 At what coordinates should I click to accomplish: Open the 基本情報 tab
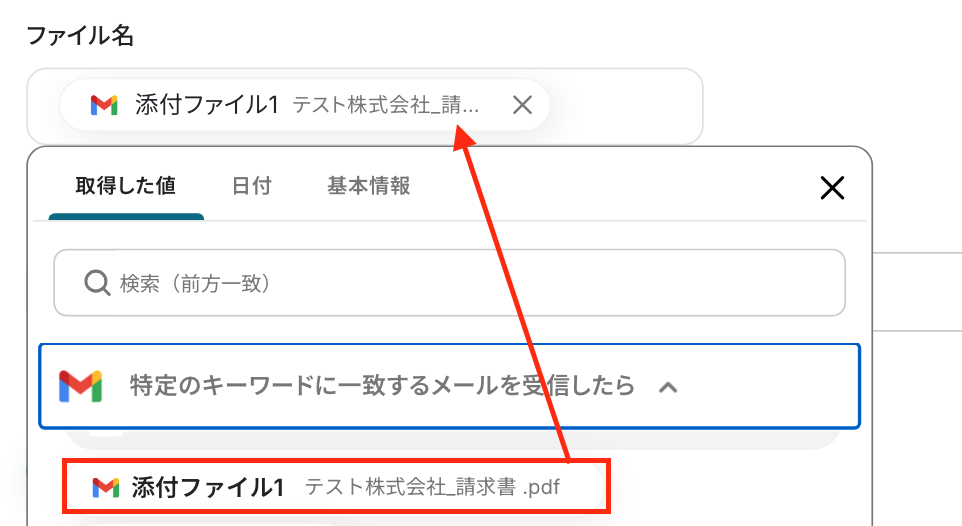pos(368,186)
